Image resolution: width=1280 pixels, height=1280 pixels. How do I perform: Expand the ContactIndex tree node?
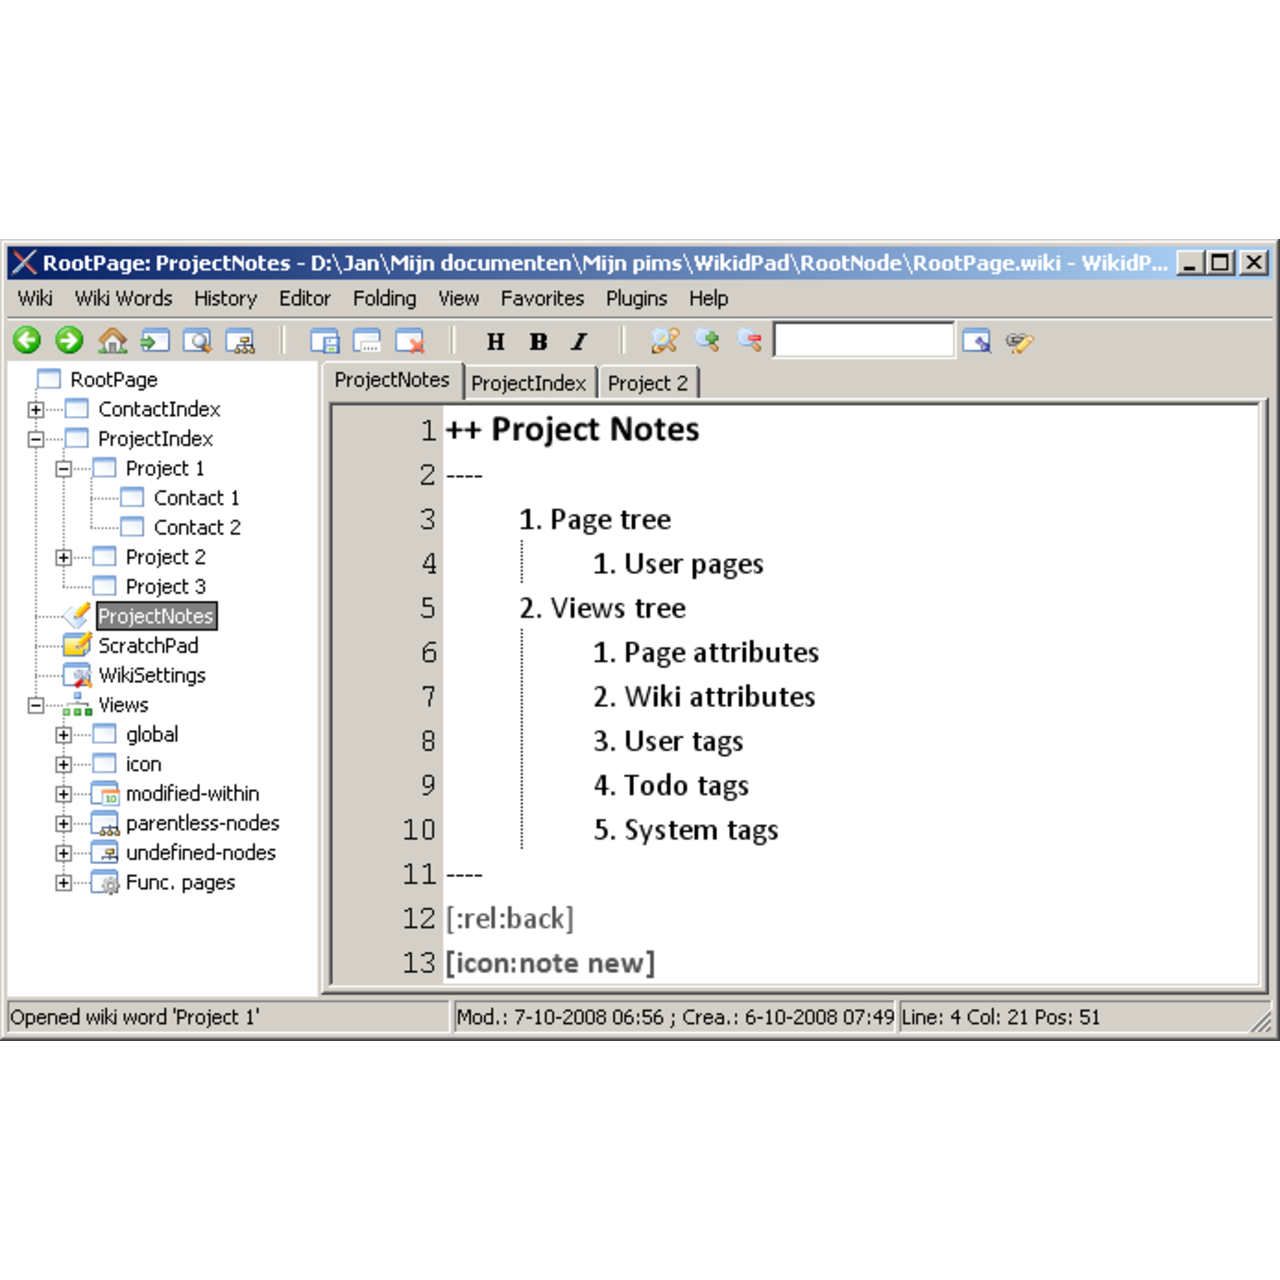point(36,408)
